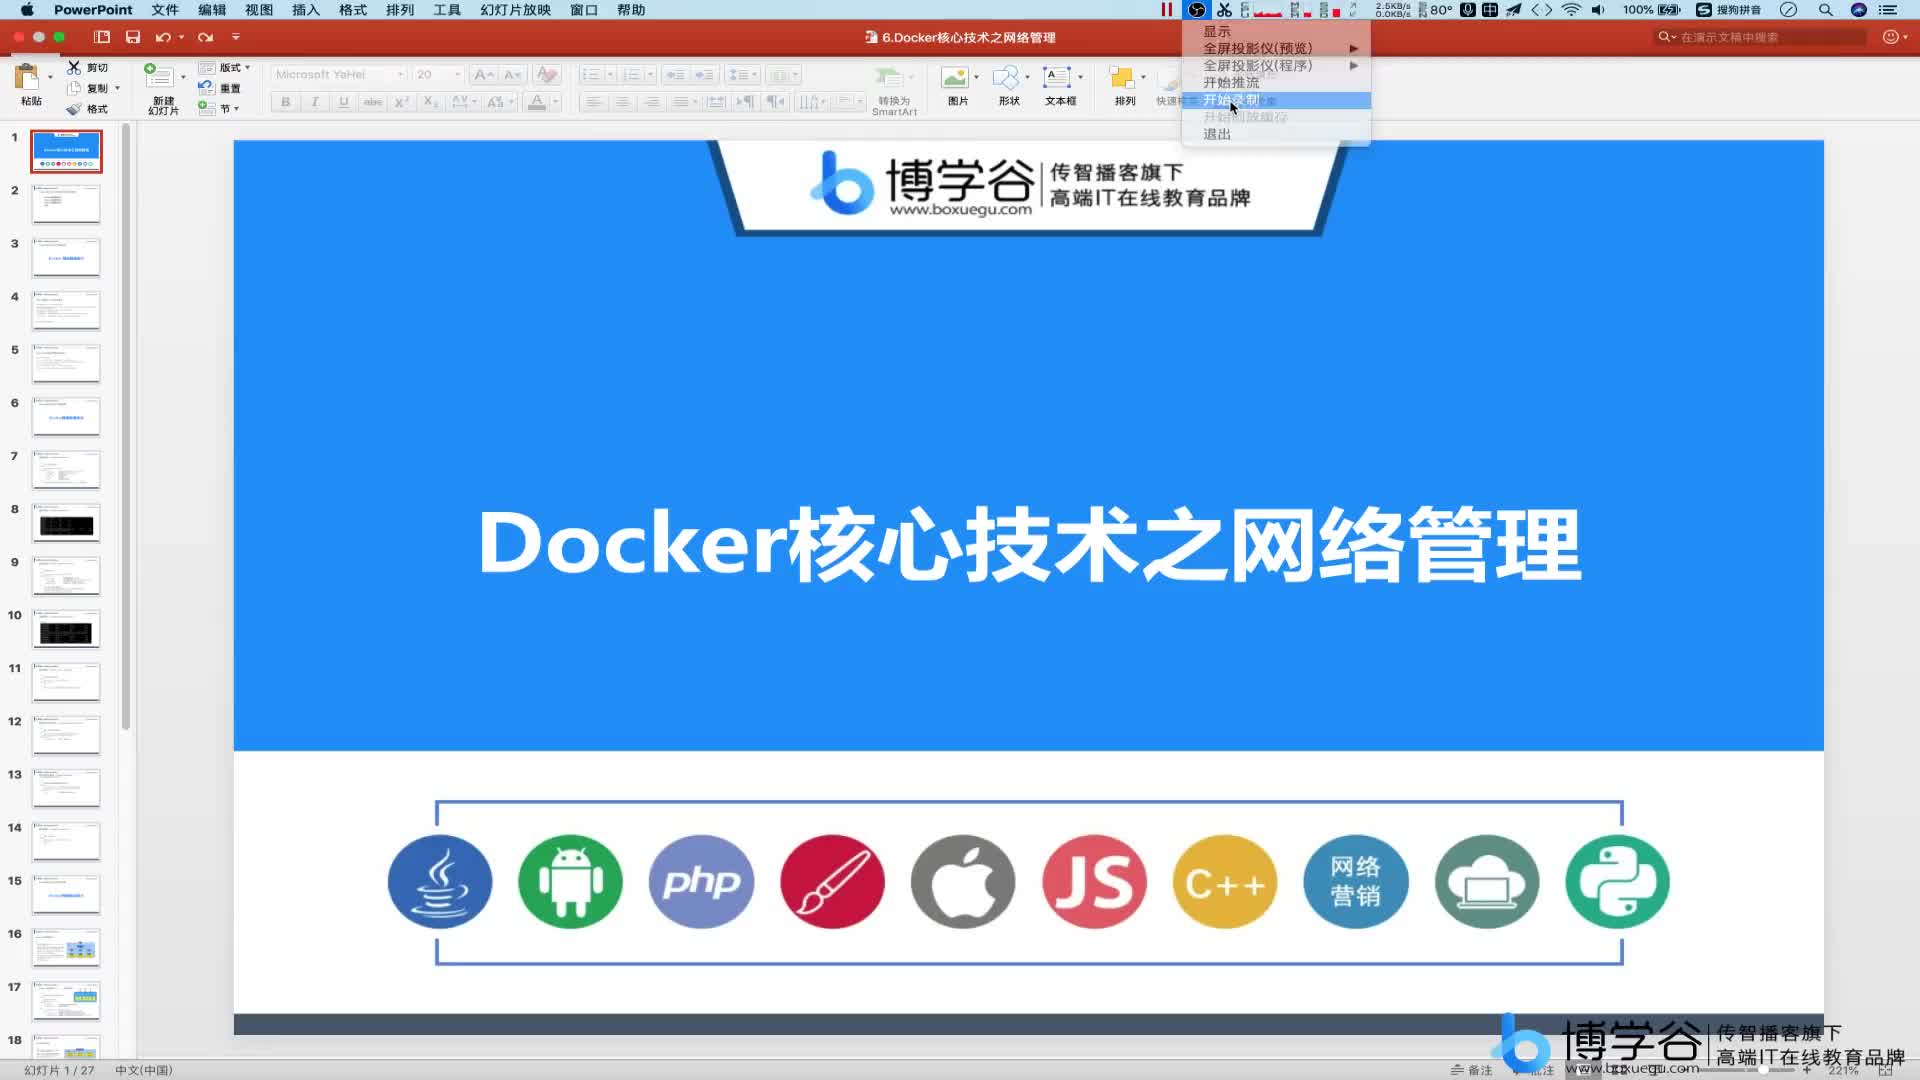
Task: Choose 开始录制 in the dropdown menu
Action: tap(1276, 100)
